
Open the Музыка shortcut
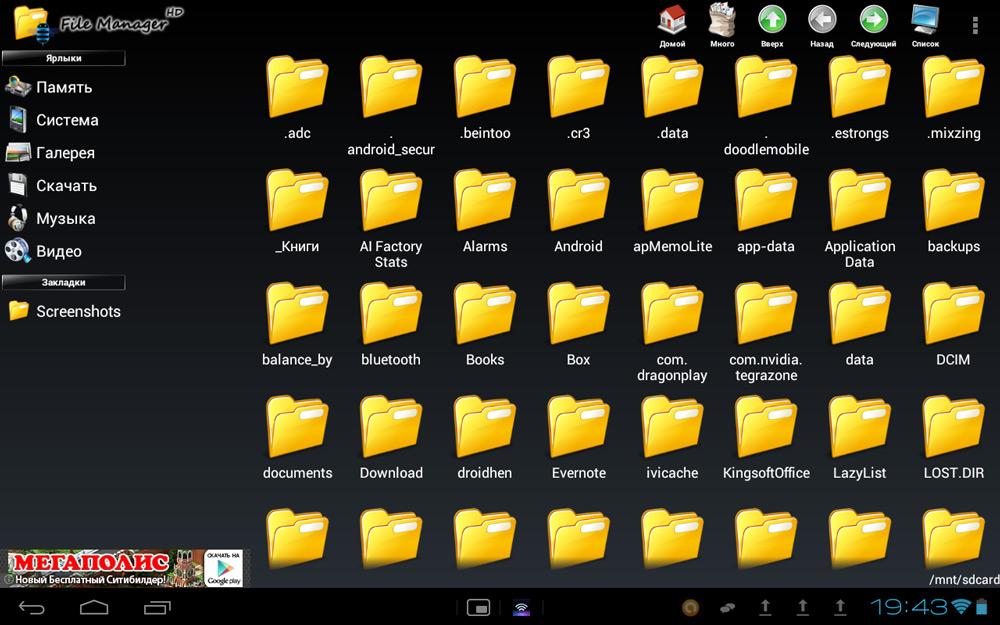[x=65, y=218]
